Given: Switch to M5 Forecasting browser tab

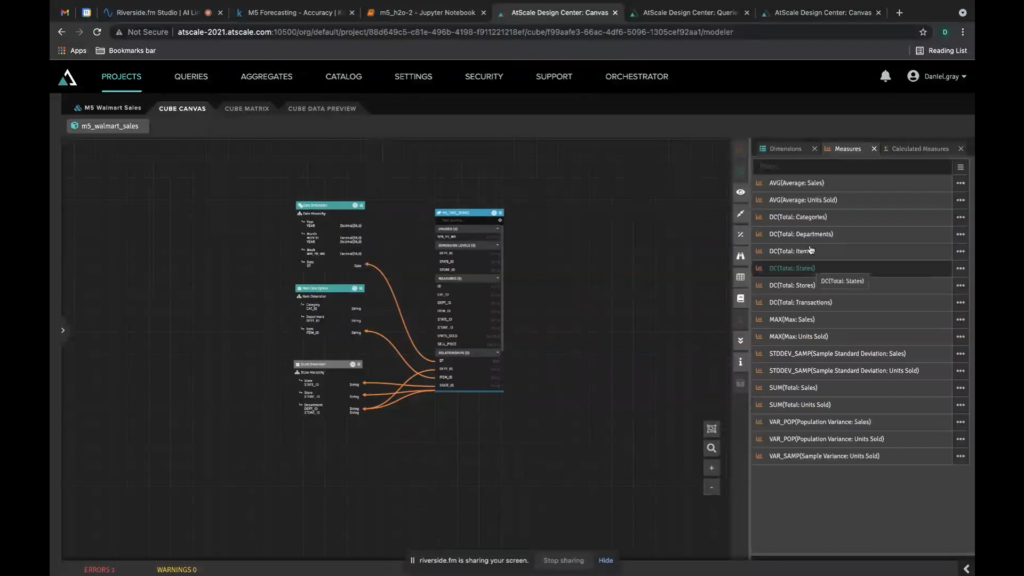Looking at the screenshot, I should pos(295,12).
